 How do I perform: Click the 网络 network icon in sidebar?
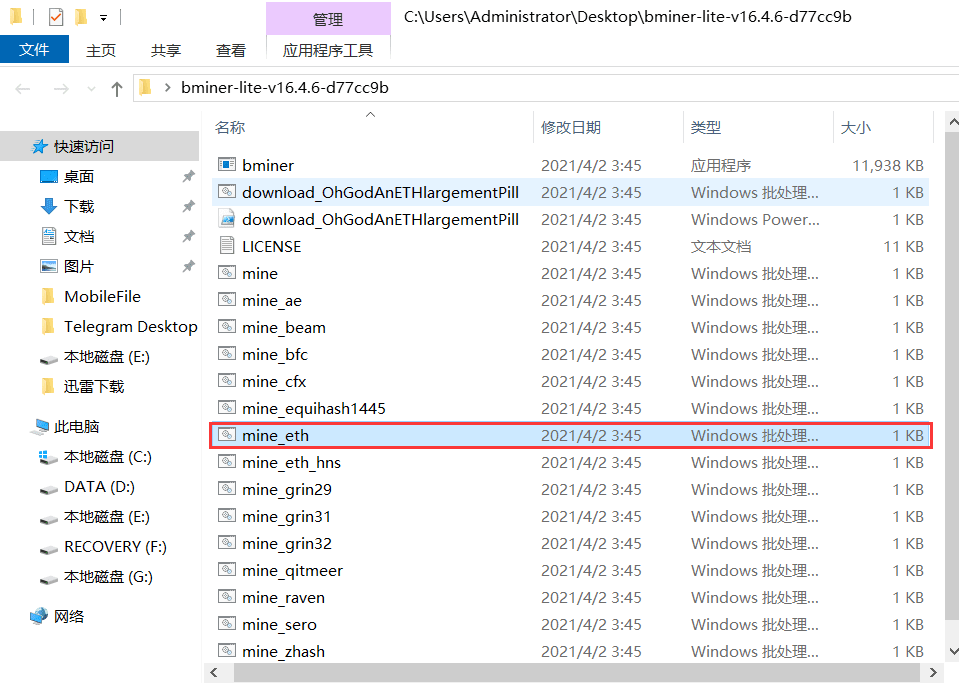pyautogui.click(x=39, y=616)
